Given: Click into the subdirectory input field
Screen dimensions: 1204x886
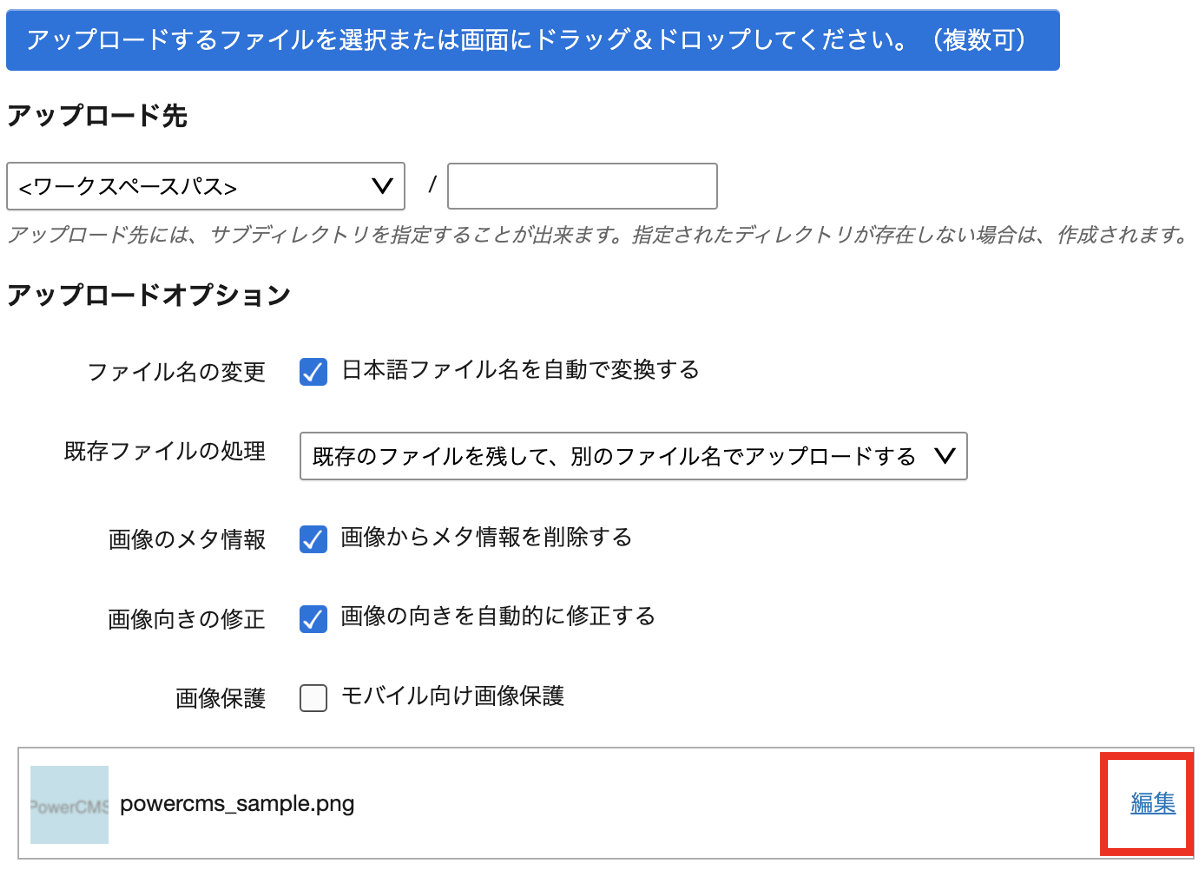Looking at the screenshot, I should click(x=581, y=186).
